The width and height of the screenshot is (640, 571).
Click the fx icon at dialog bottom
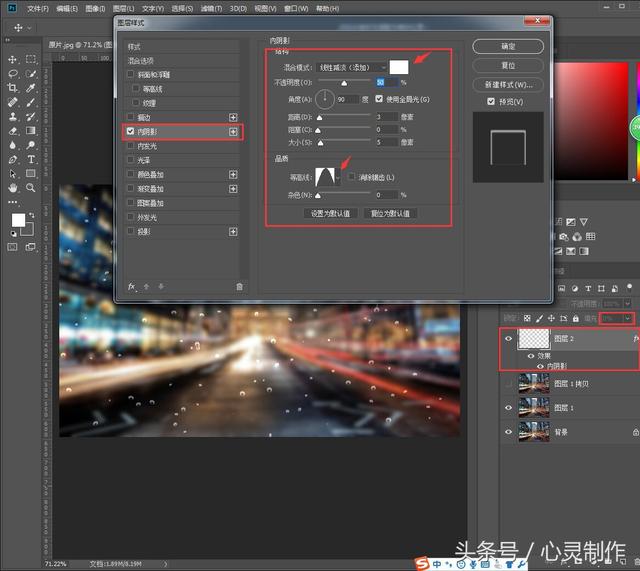[131, 287]
